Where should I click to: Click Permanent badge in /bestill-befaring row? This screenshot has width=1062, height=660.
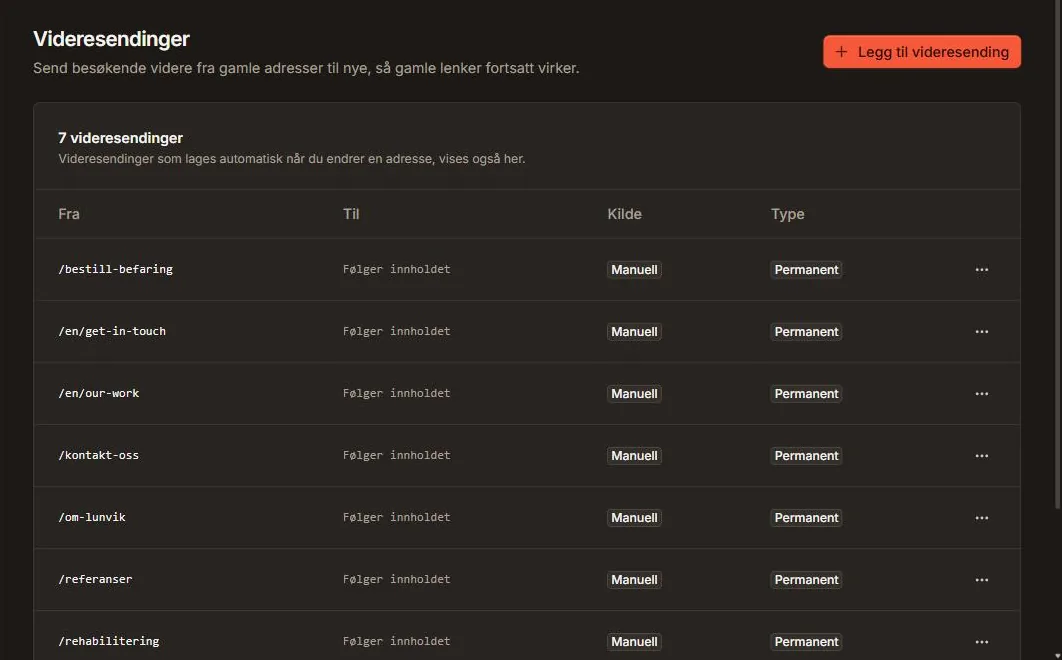point(806,270)
